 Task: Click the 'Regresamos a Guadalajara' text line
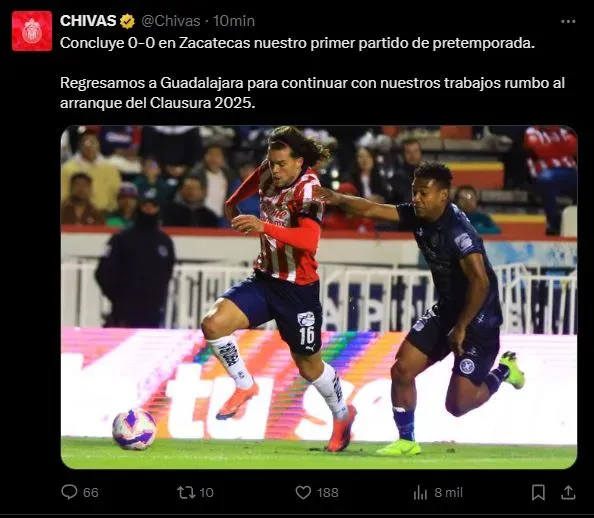pyautogui.click(x=312, y=83)
